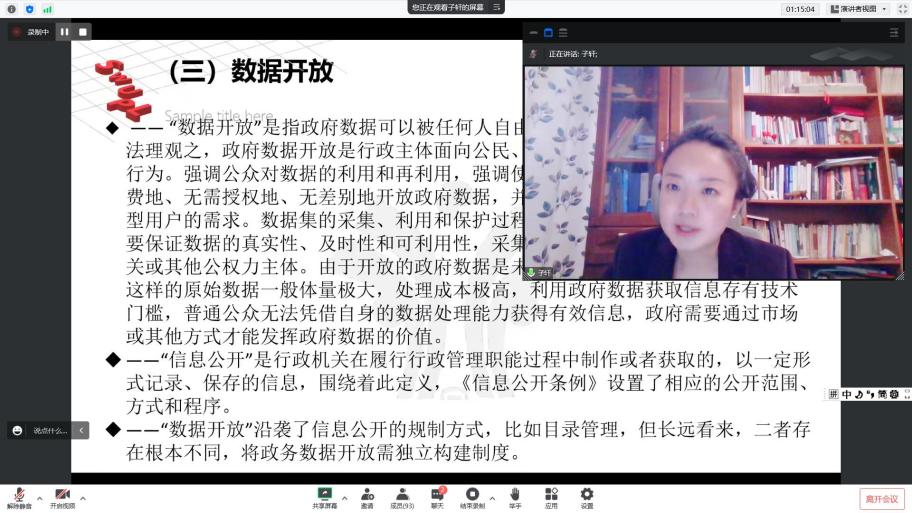Open menu next to screen-sharing notice
912x513 pixels.
(497, 7)
